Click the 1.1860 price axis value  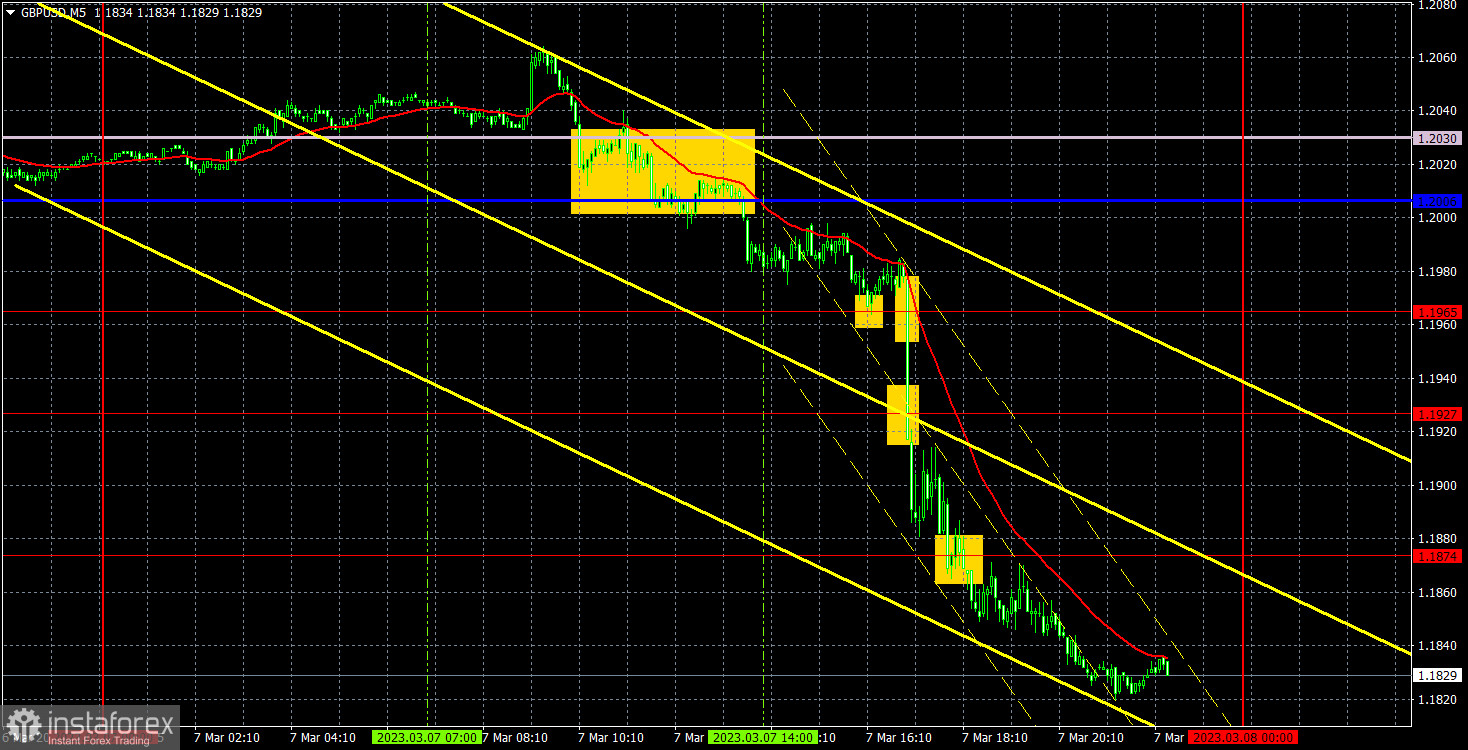(1438, 593)
